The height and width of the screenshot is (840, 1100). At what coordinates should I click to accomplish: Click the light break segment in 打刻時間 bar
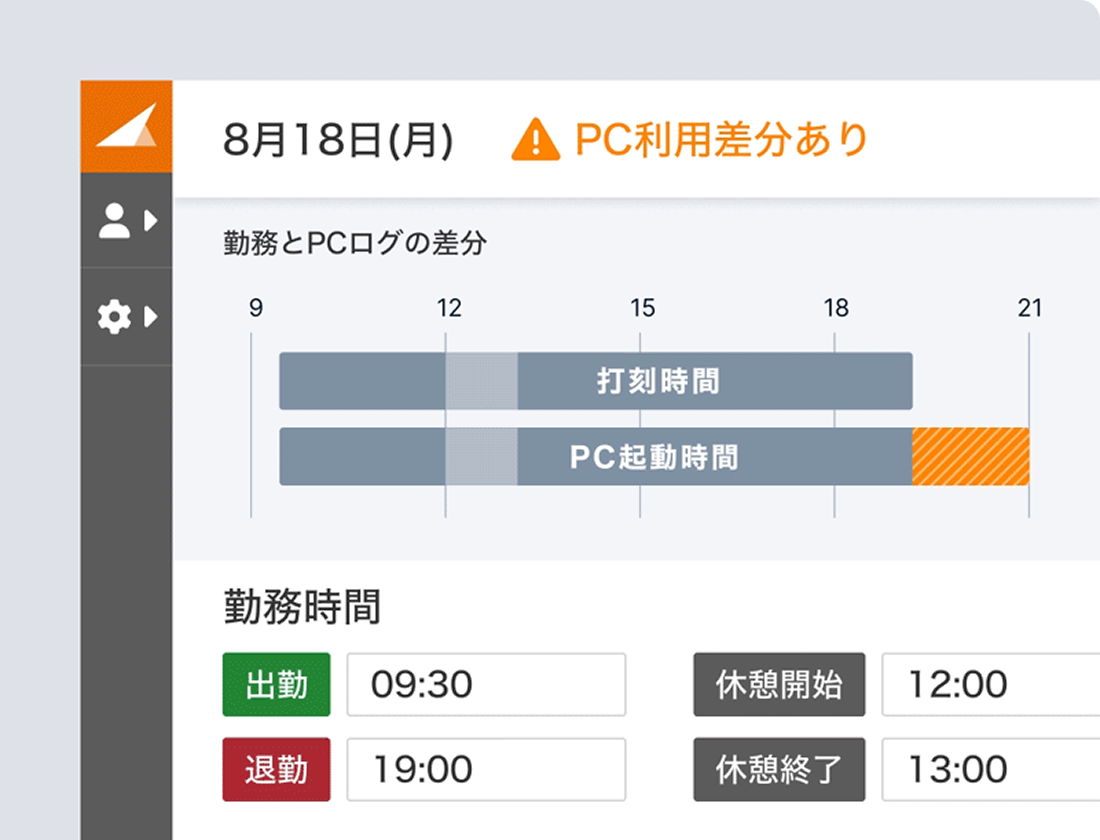pyautogui.click(x=481, y=381)
